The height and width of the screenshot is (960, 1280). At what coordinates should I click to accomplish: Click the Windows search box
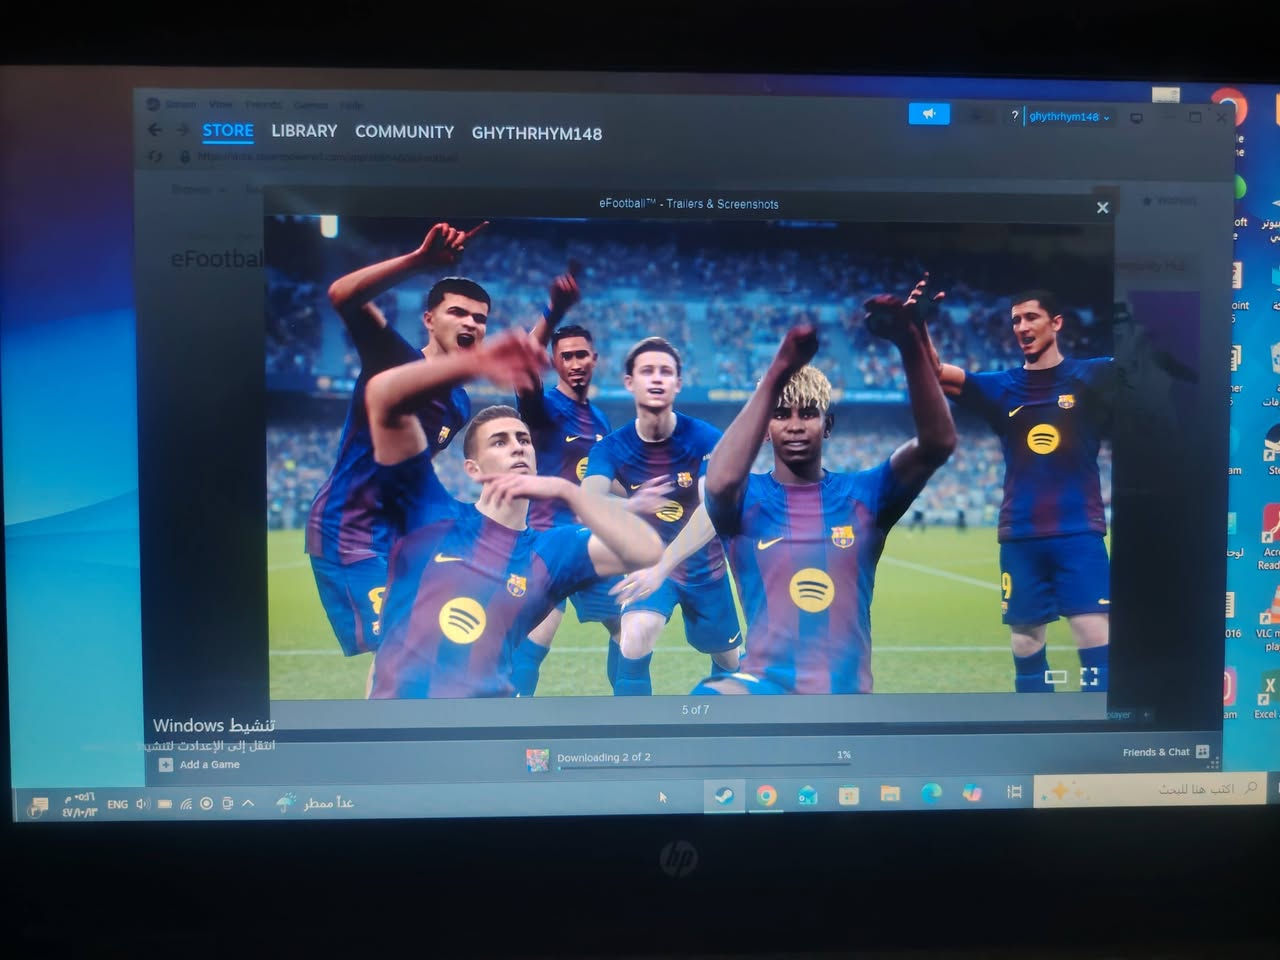coord(1150,790)
